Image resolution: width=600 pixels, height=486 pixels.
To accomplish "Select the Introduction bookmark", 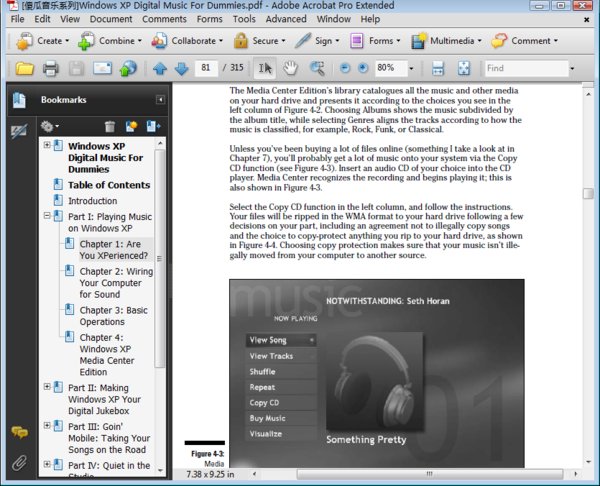I will coord(93,201).
